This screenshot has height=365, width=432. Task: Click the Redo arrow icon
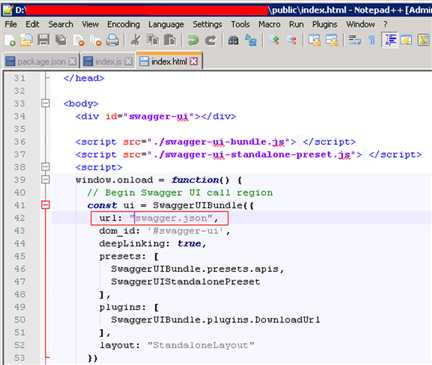210,41
